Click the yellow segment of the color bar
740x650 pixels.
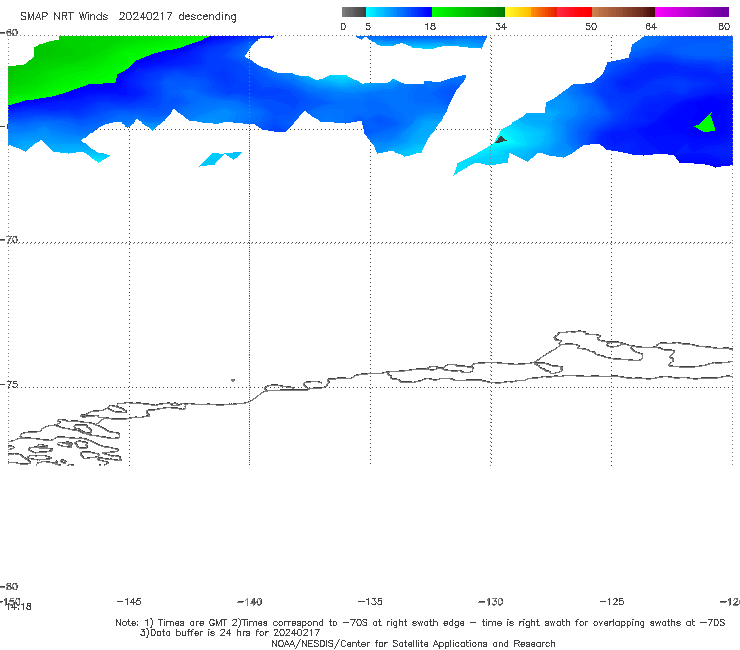(518, 12)
